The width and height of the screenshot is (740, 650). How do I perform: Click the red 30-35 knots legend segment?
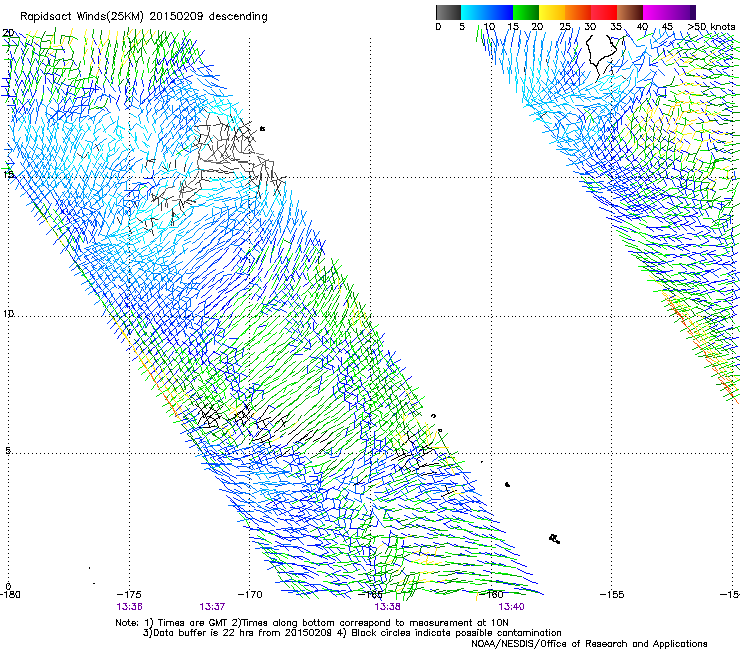click(604, 12)
